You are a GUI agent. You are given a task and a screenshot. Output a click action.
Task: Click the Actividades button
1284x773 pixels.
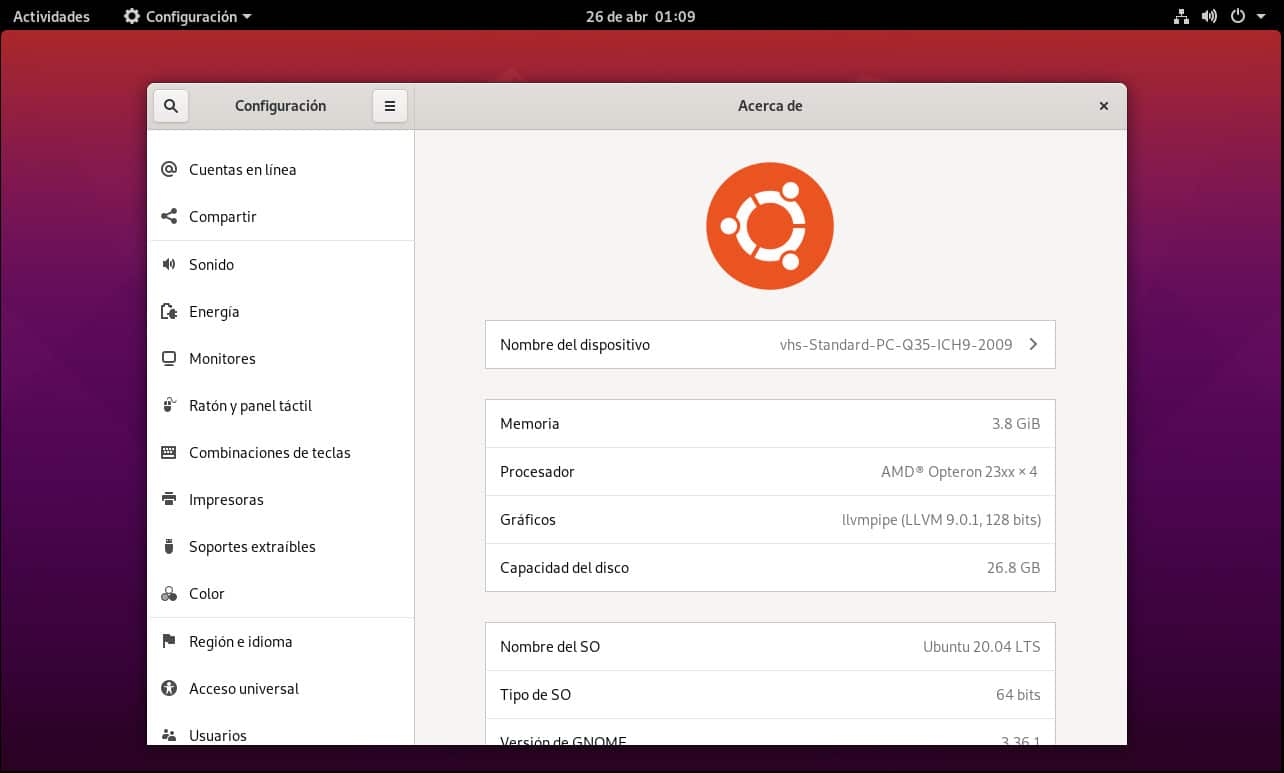pos(51,16)
